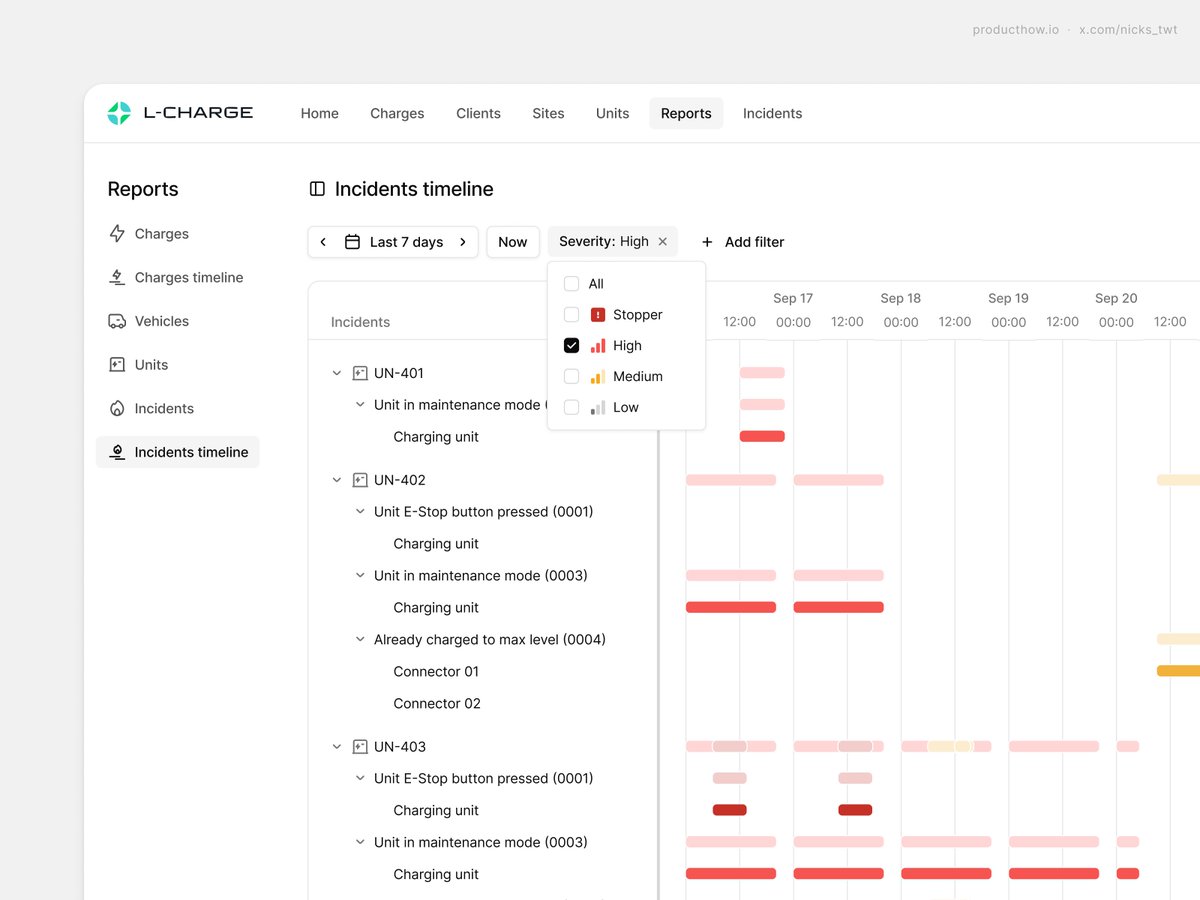Collapse Unit in maintenance mode (0003) under UN-402
Screen dimensions: 1200x900
360,576
